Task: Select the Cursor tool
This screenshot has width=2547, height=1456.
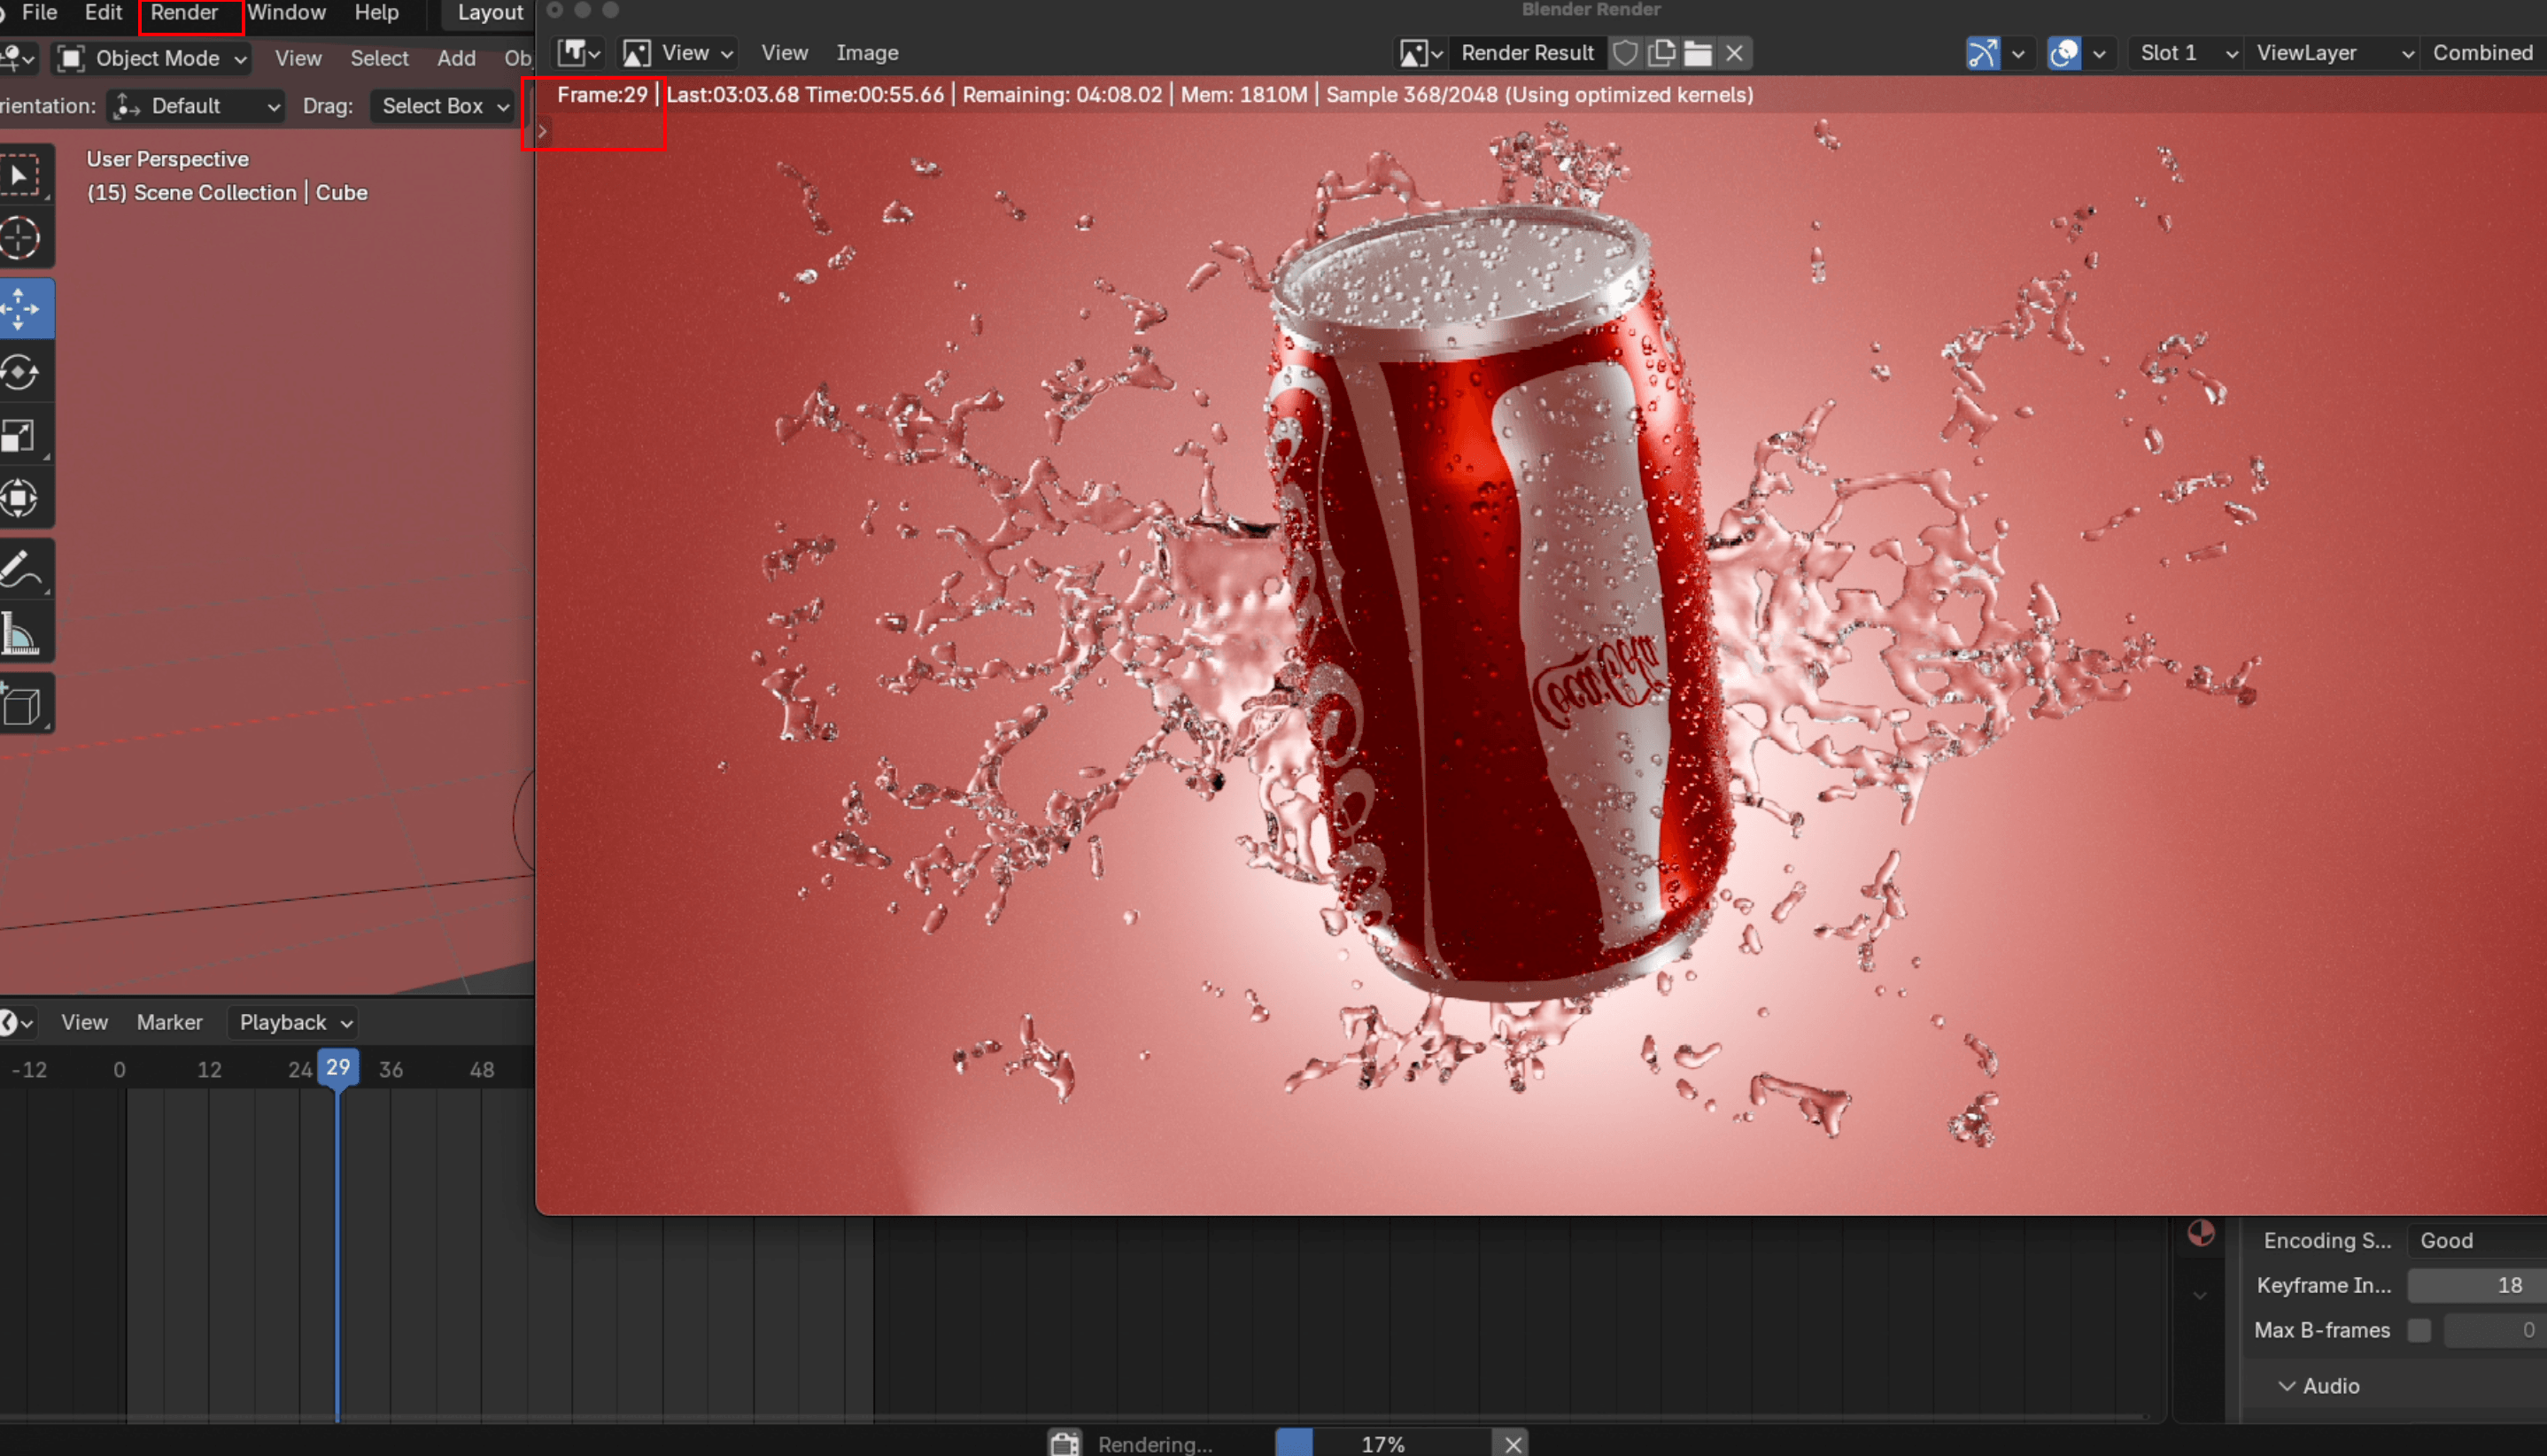Action: (x=20, y=238)
